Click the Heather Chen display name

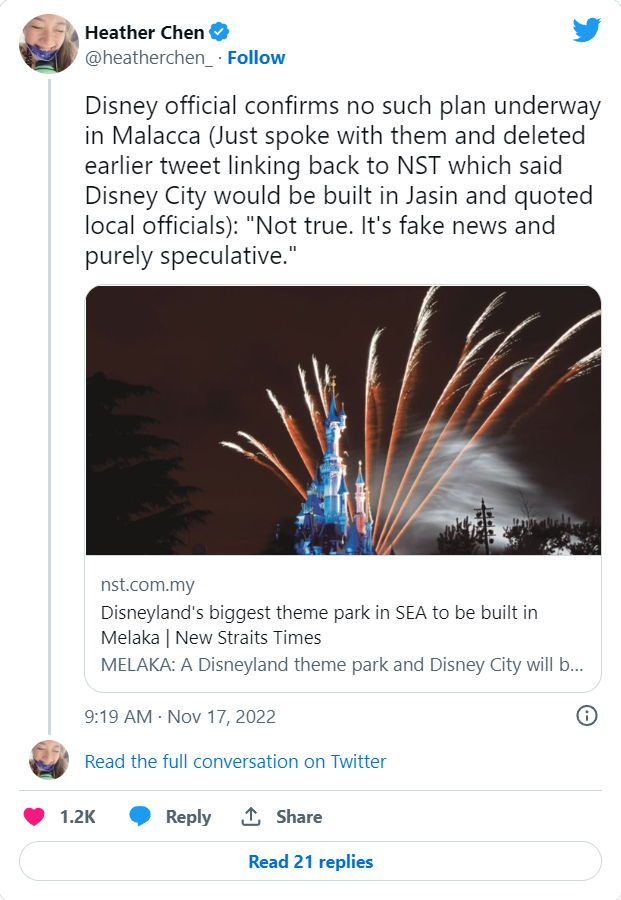145,33
